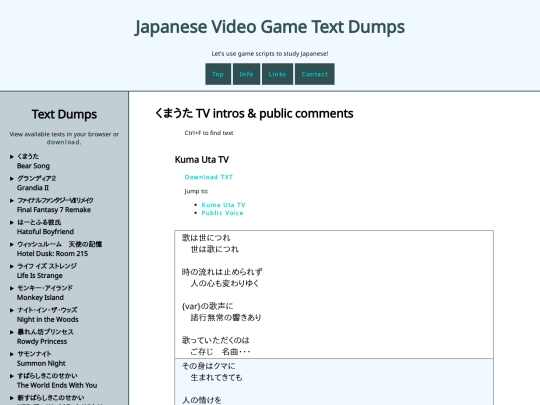Select the Summon Night label
The width and height of the screenshot is (540, 405).
41,363
